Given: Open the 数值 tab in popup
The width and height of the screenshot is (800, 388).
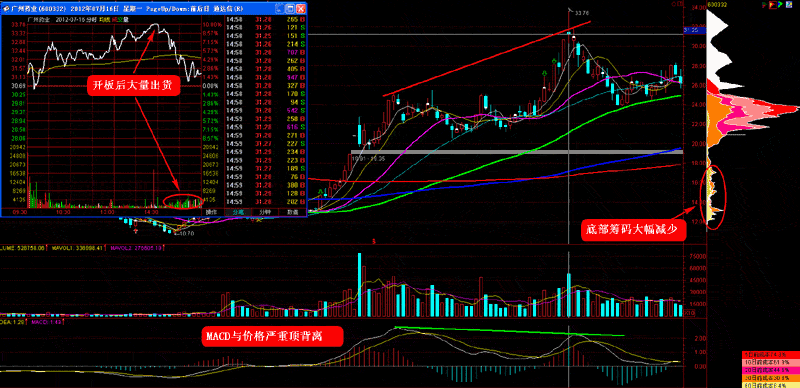Looking at the screenshot, I should pos(292,212).
